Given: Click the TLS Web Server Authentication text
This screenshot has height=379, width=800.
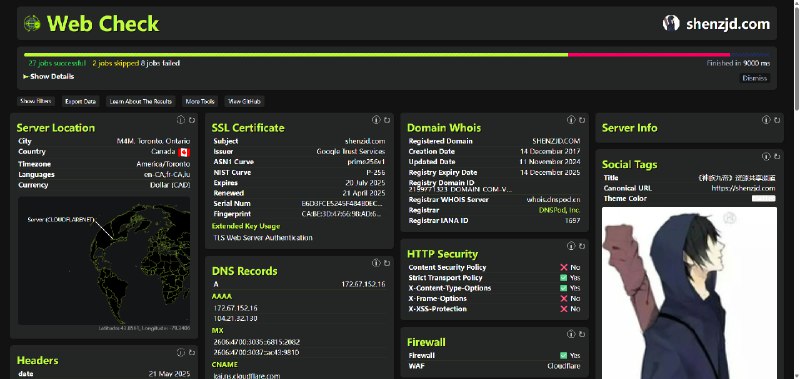Looking at the screenshot, I should point(263,238).
